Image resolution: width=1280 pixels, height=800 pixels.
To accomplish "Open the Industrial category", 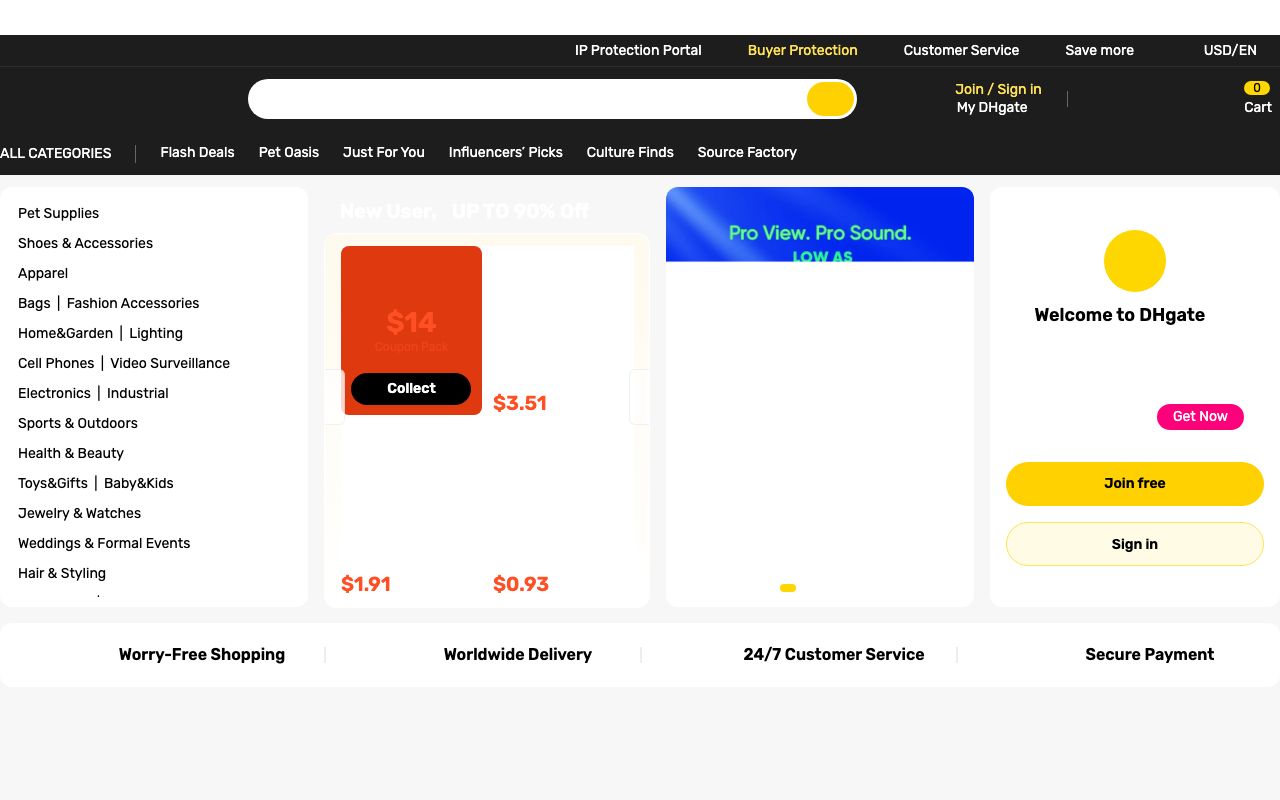I will point(138,393).
